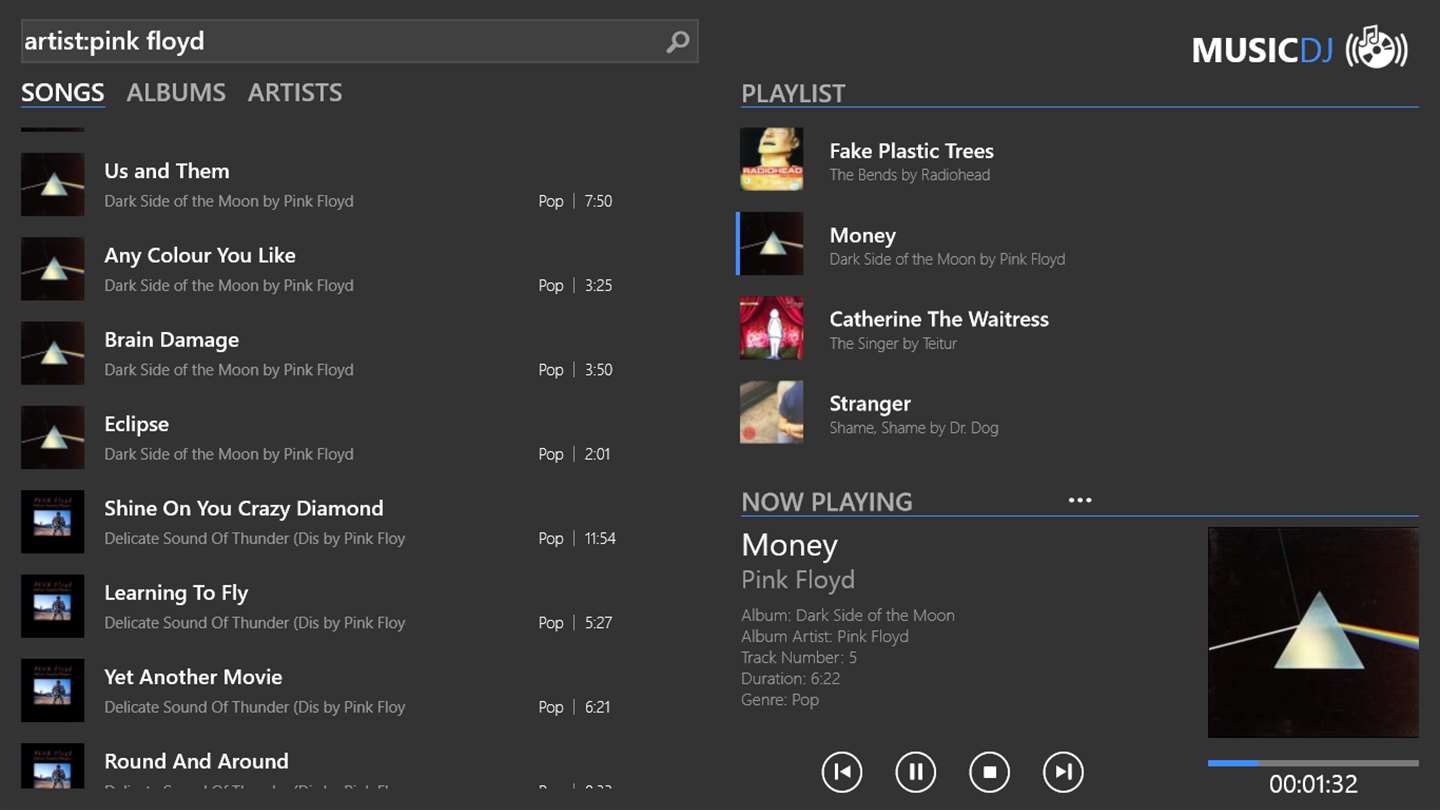
Task: Play Catherine The Waitress from playlist
Action: [x=939, y=320]
